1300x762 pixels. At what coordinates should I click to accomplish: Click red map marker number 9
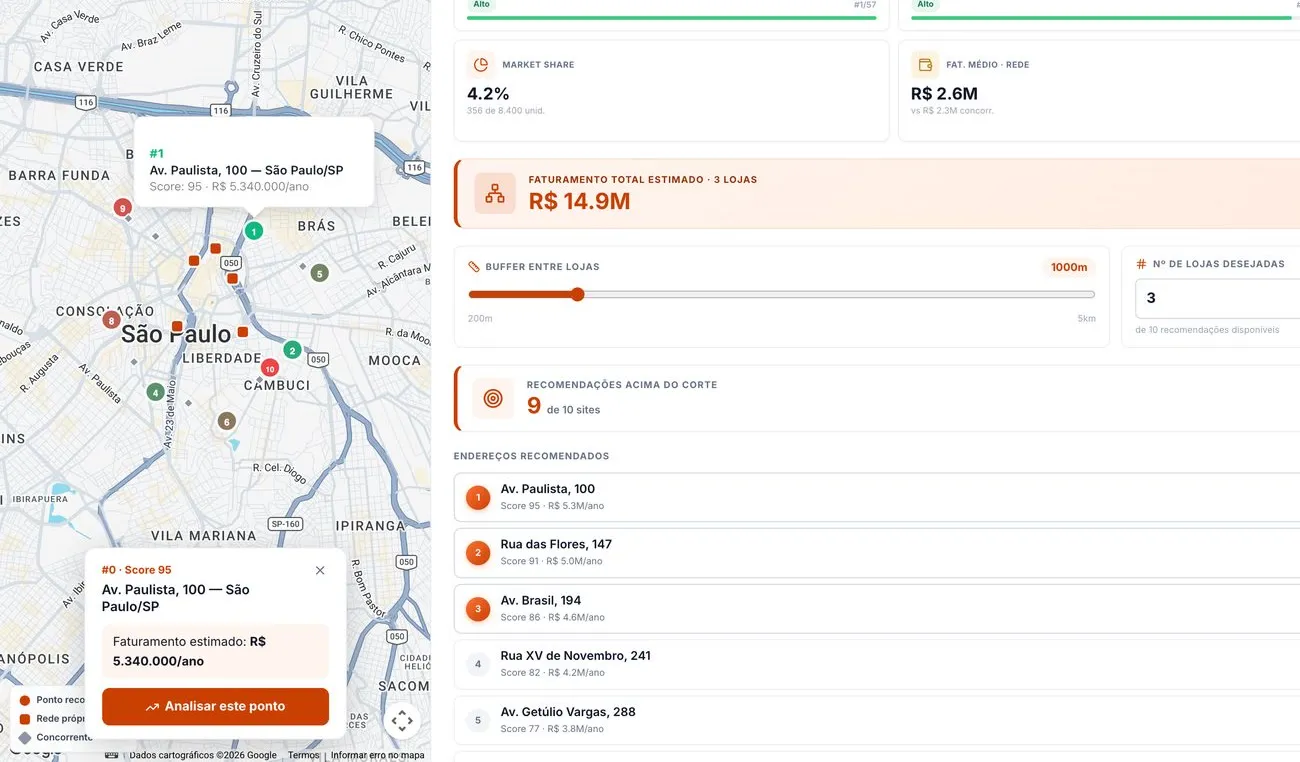123,208
